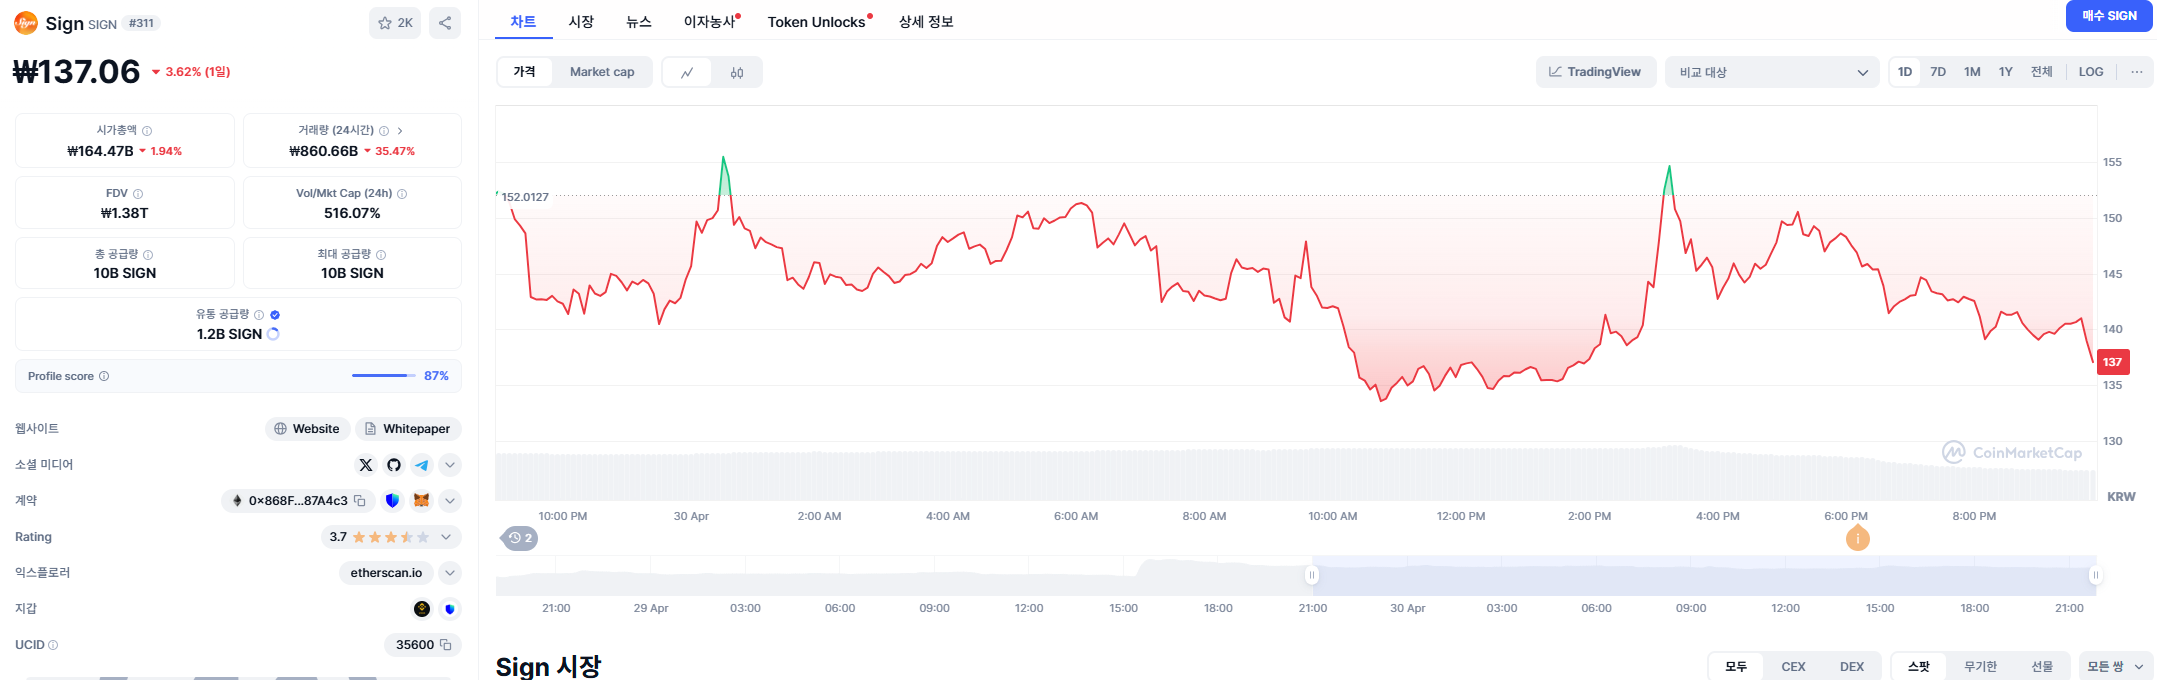Copy UCID 35600 value
The width and height of the screenshot is (2157, 680).
tap(446, 645)
